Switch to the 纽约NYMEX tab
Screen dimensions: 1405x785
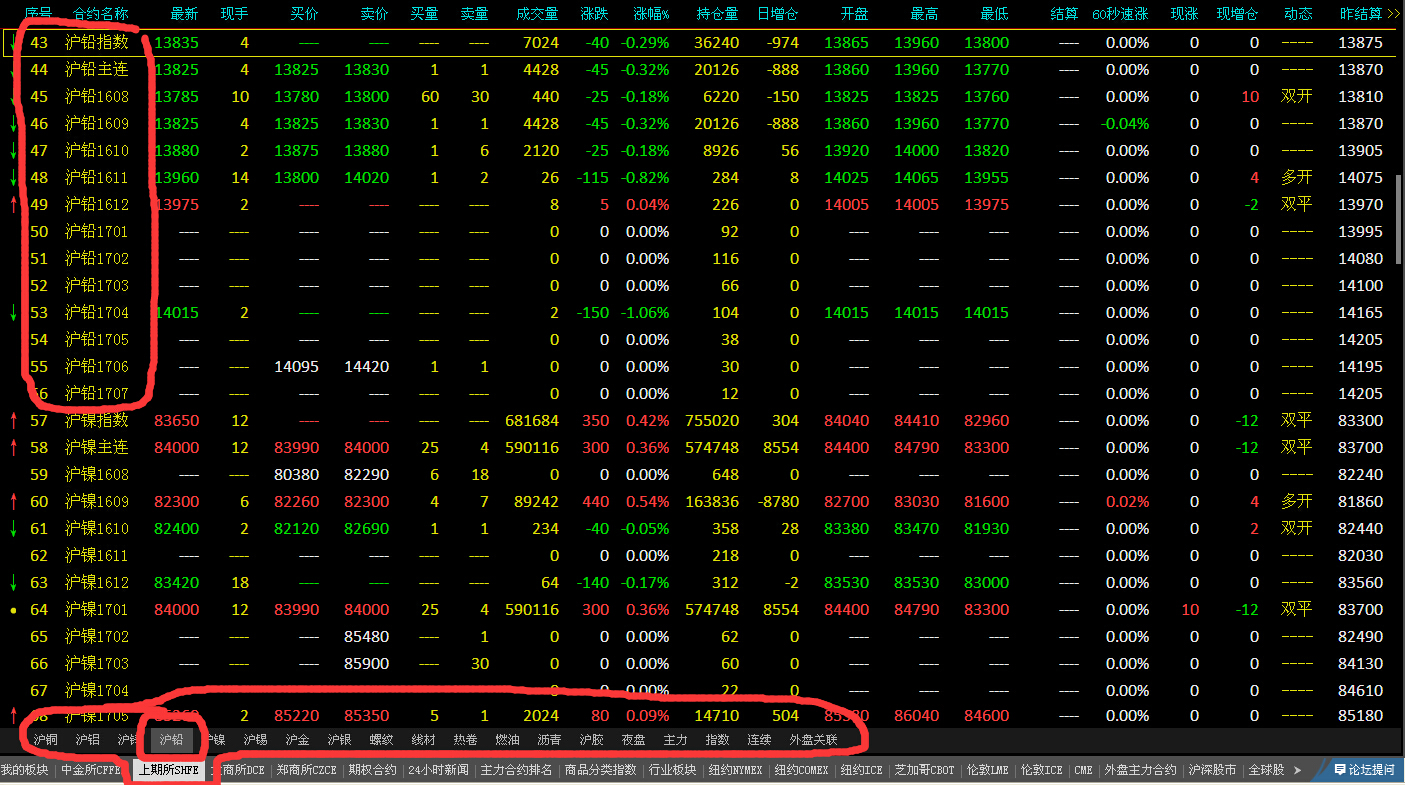735,770
